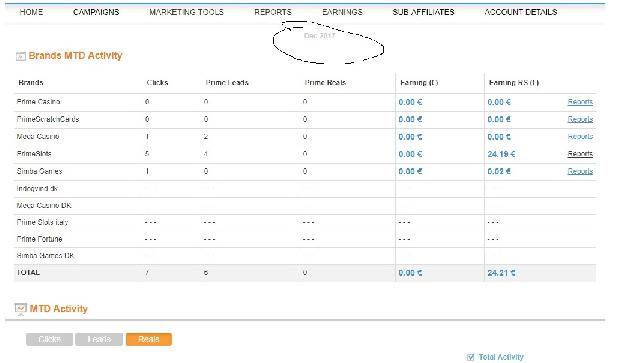
Task: Go to the CAMPAIGNS section
Action: [96, 12]
